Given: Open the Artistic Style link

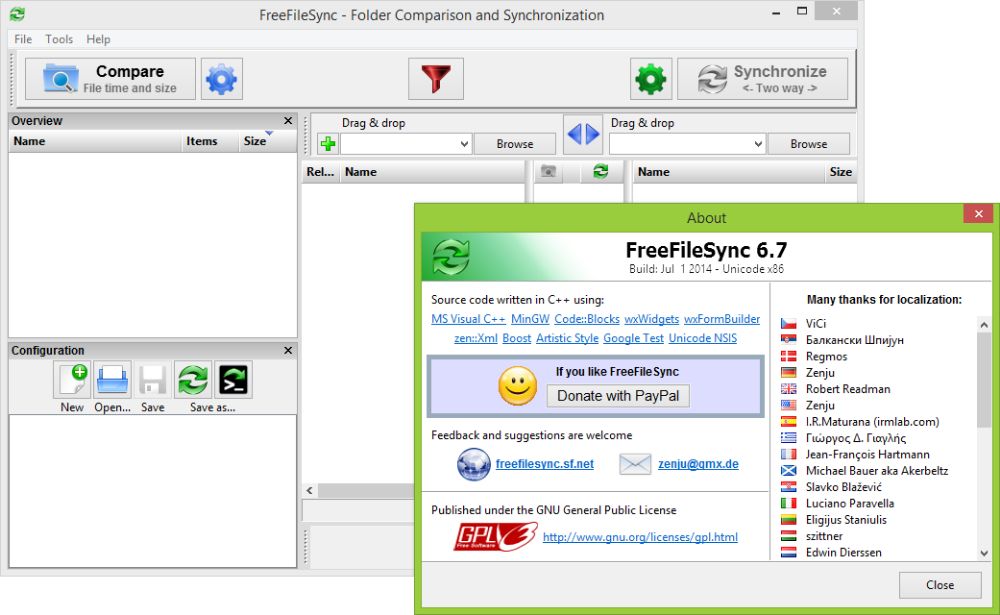Looking at the screenshot, I should (567, 338).
